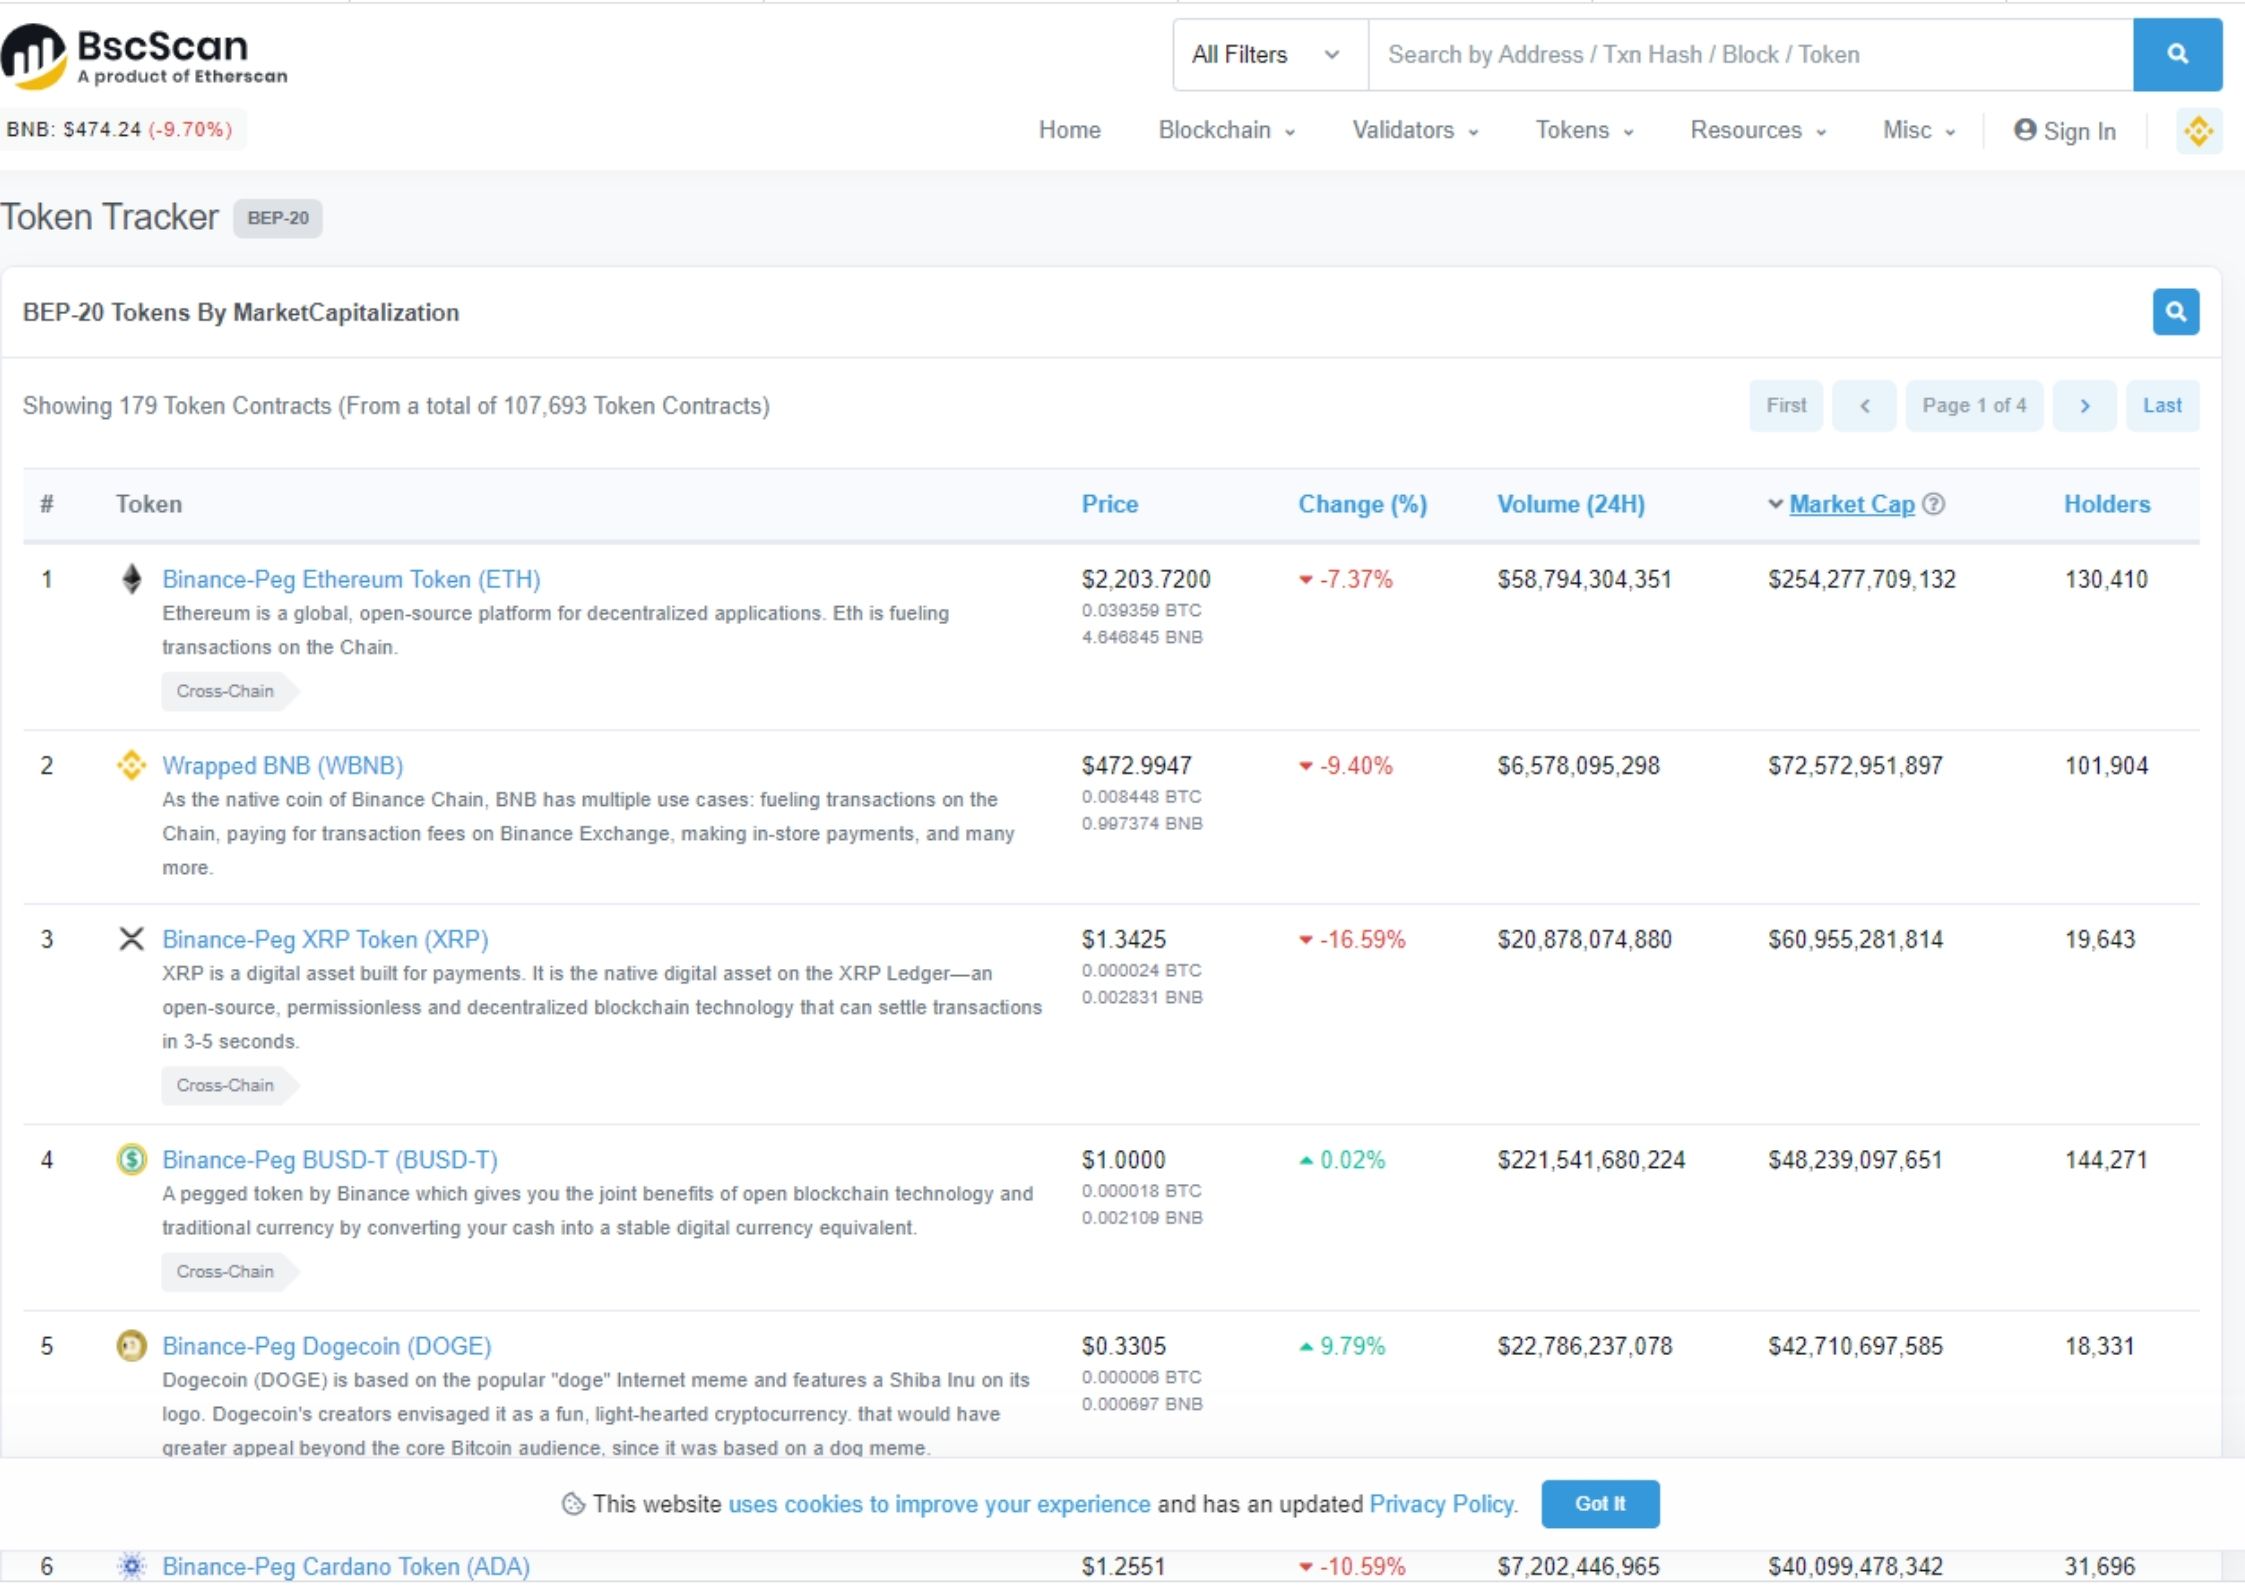Open the Home menu item
Screen dimensions: 2245x1587
coord(1069,130)
